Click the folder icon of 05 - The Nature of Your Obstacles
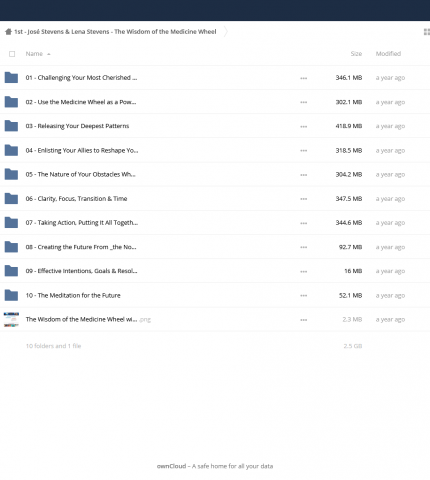 [x=11, y=174]
